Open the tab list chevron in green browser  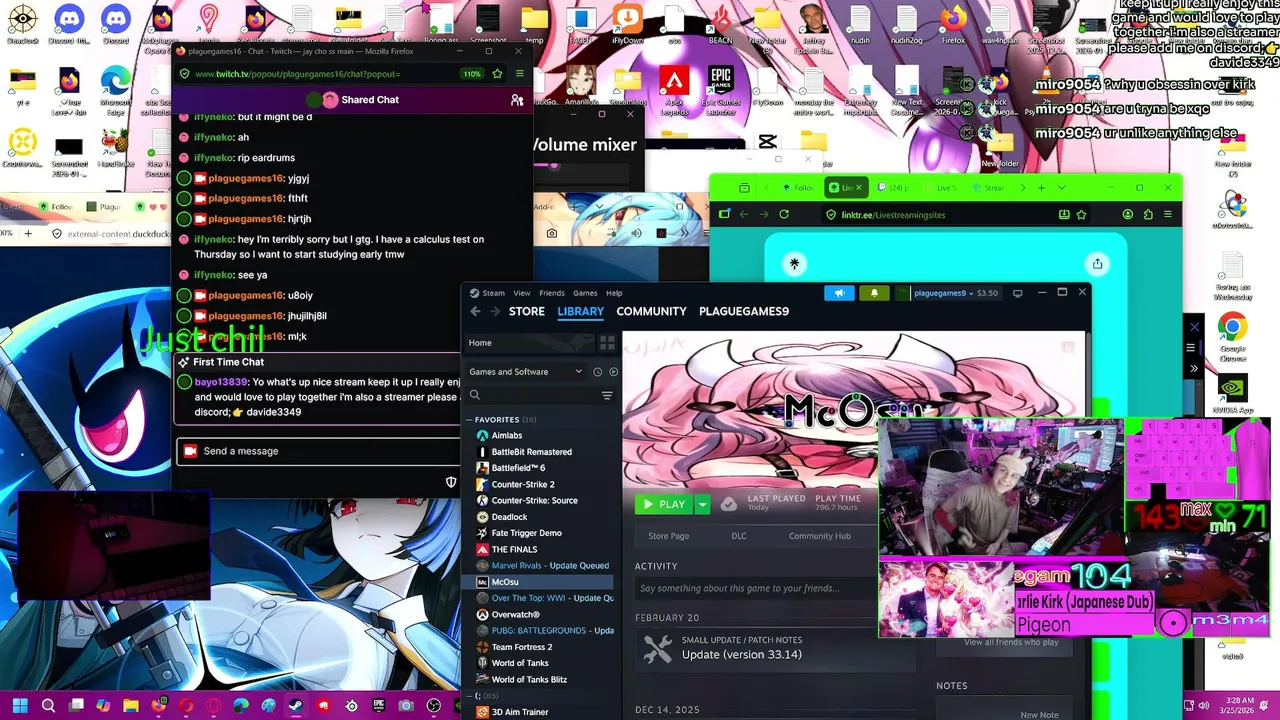[1061, 188]
